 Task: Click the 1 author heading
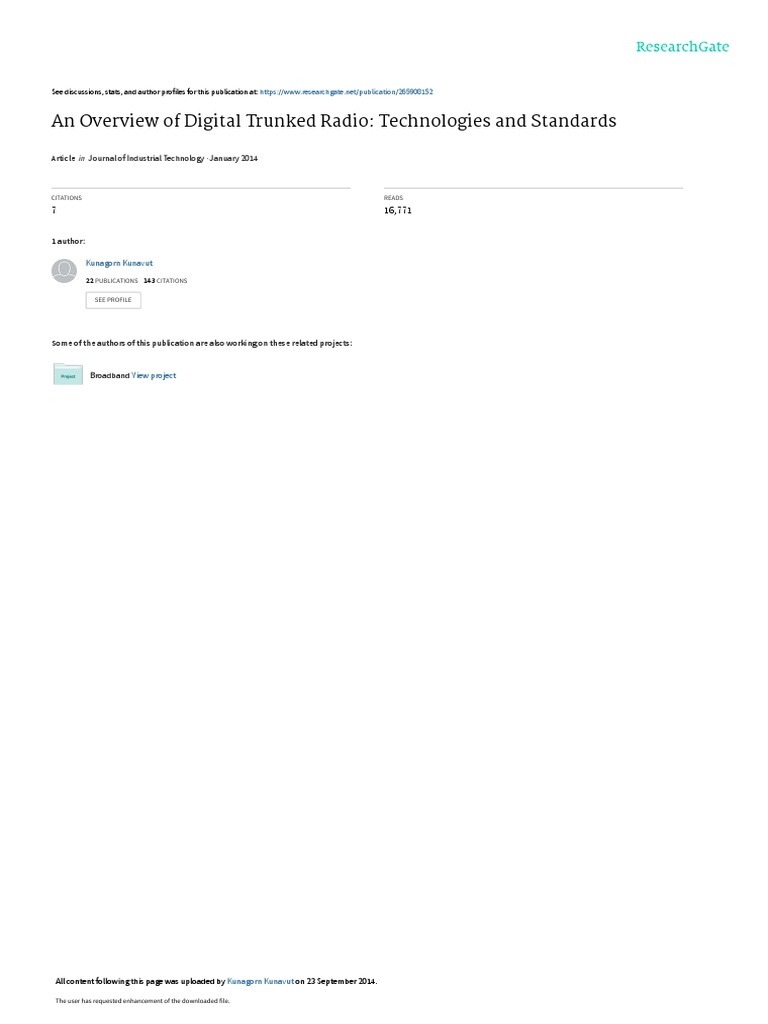coord(68,242)
